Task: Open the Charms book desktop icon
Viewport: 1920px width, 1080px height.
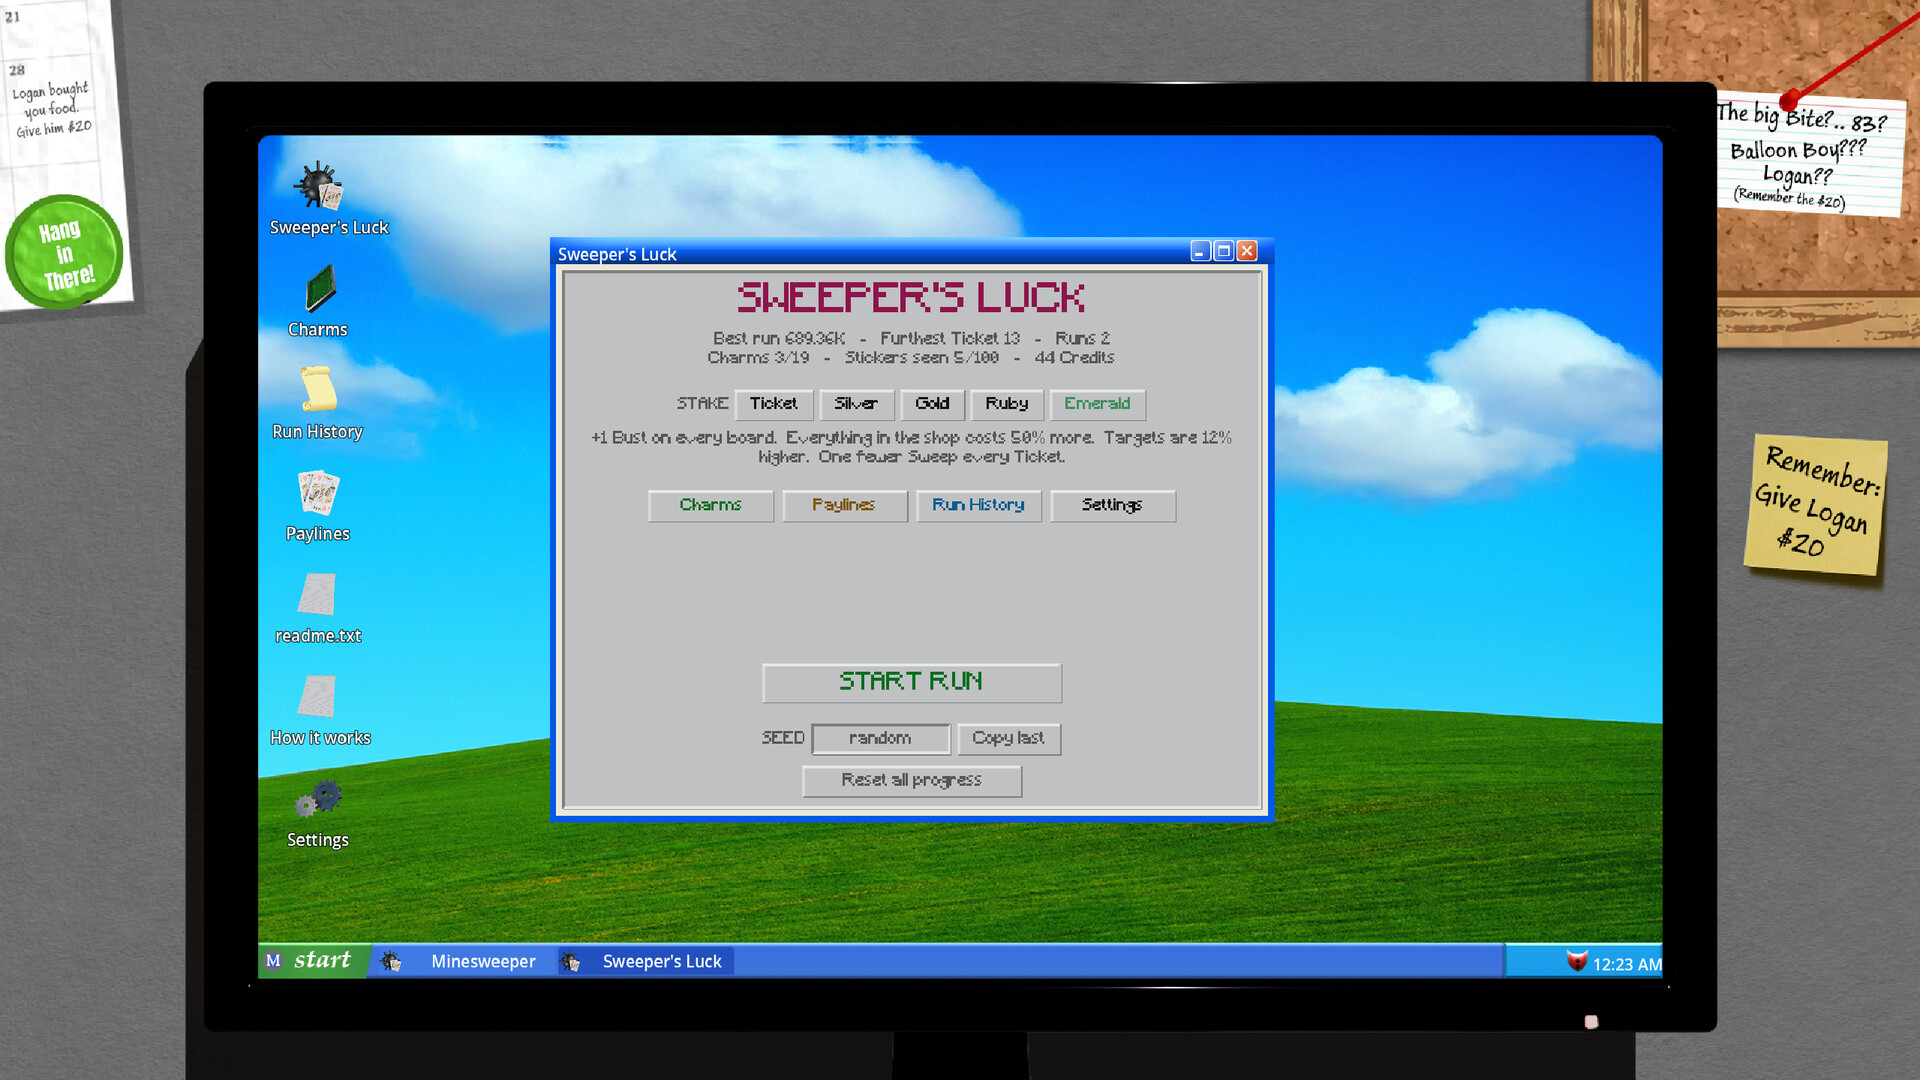Action: pyautogui.click(x=319, y=289)
